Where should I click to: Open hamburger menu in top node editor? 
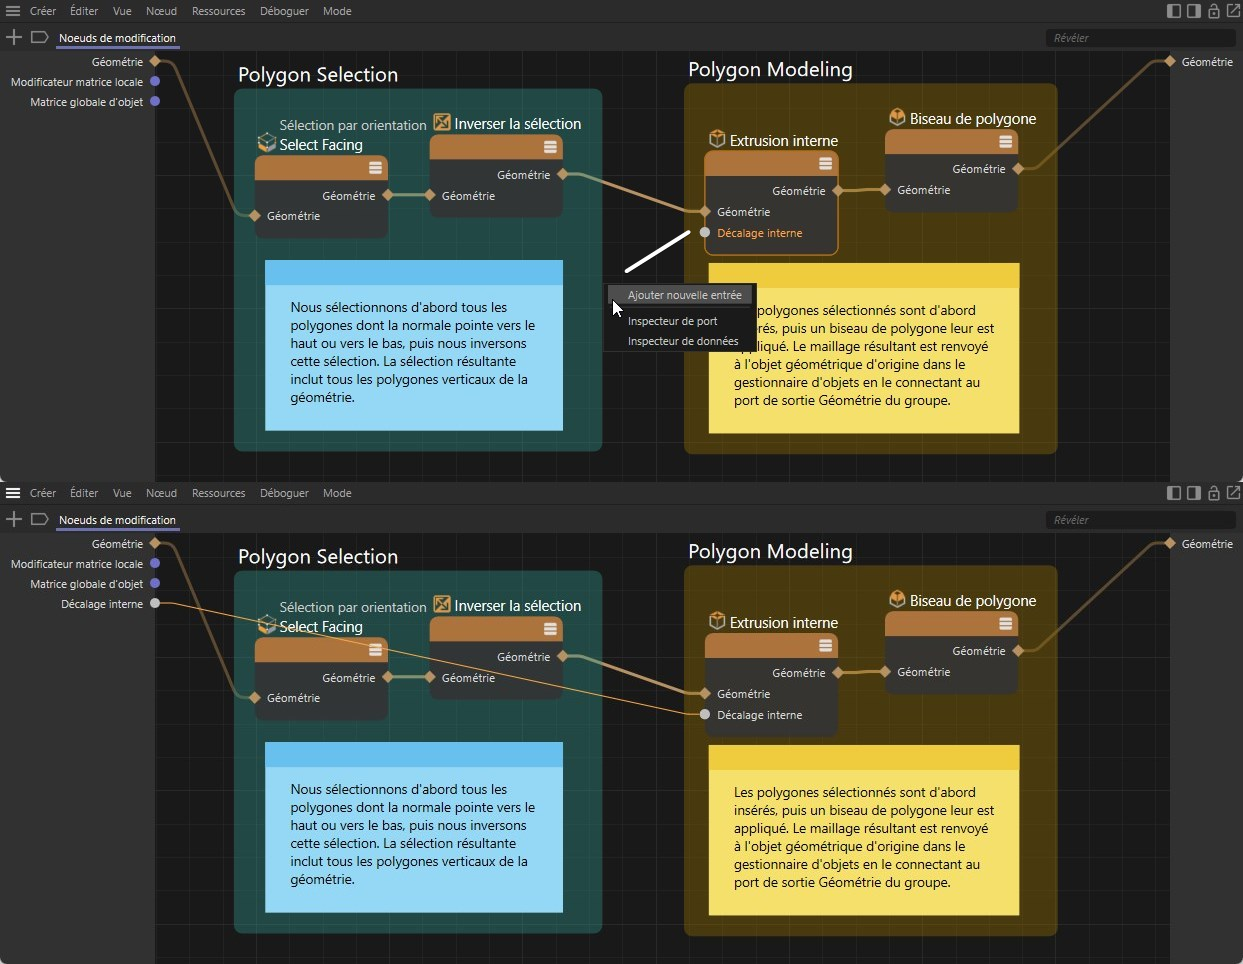click(x=13, y=11)
